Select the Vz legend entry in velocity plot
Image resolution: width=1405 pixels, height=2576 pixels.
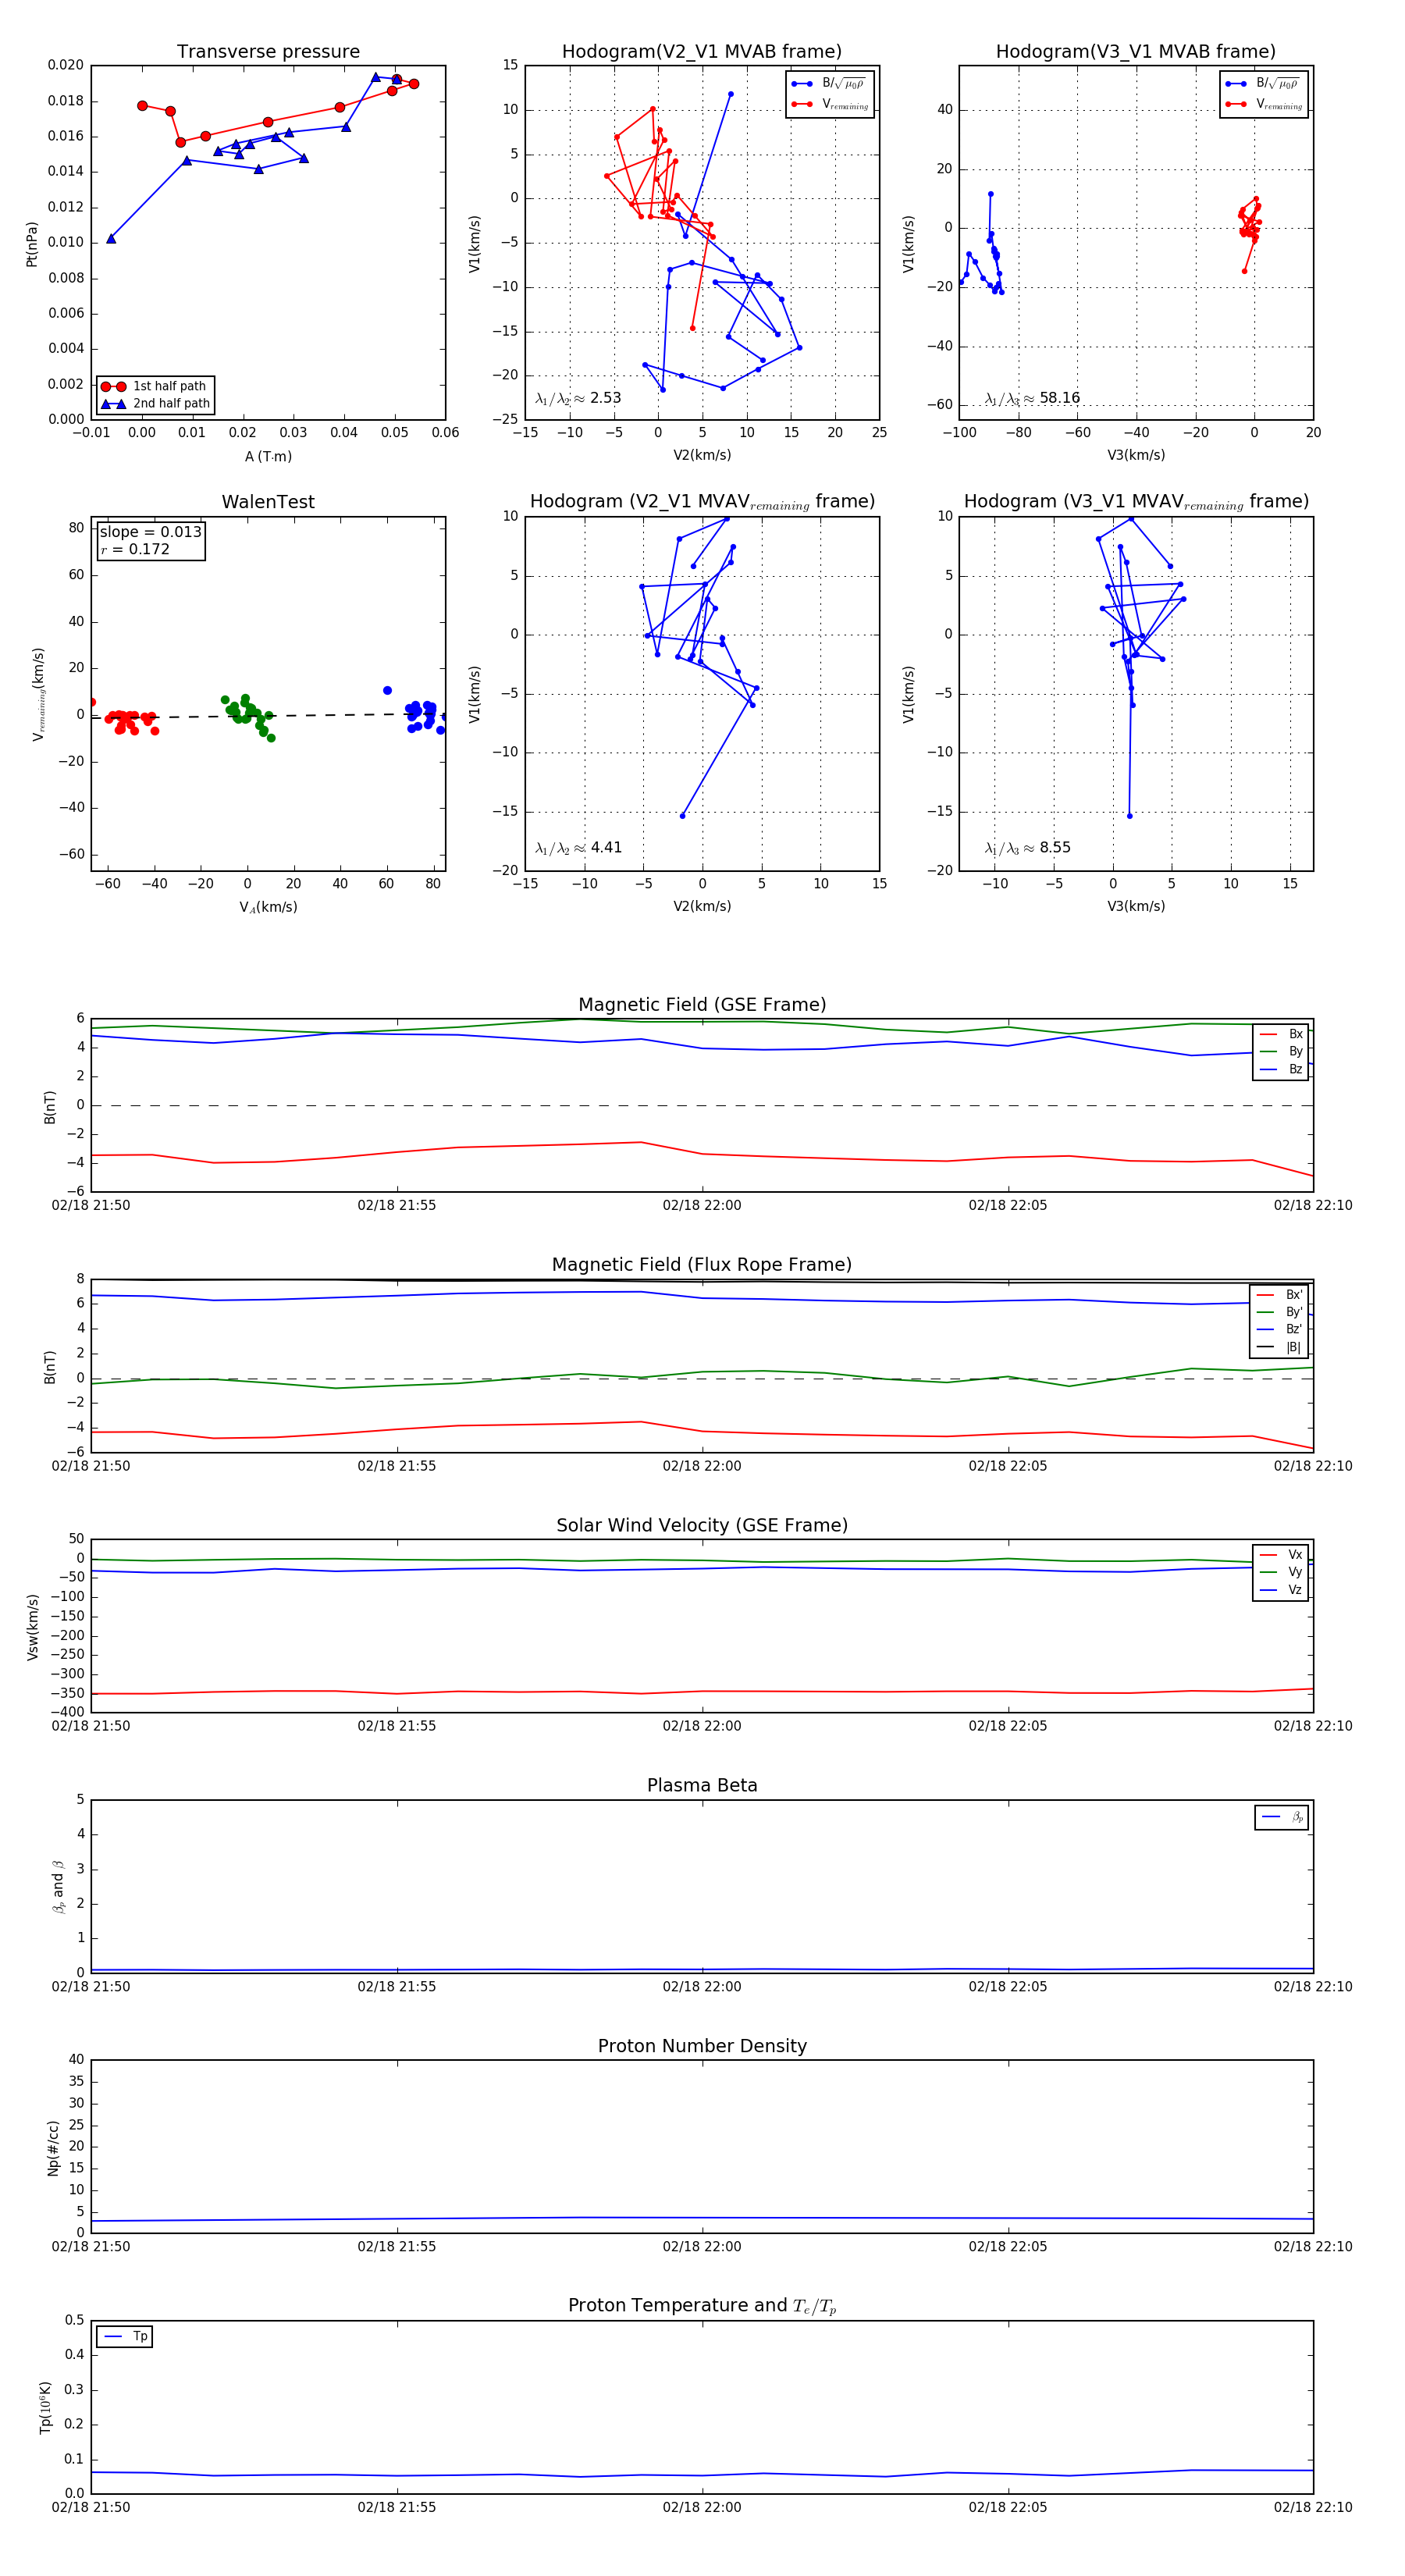coord(1281,1590)
